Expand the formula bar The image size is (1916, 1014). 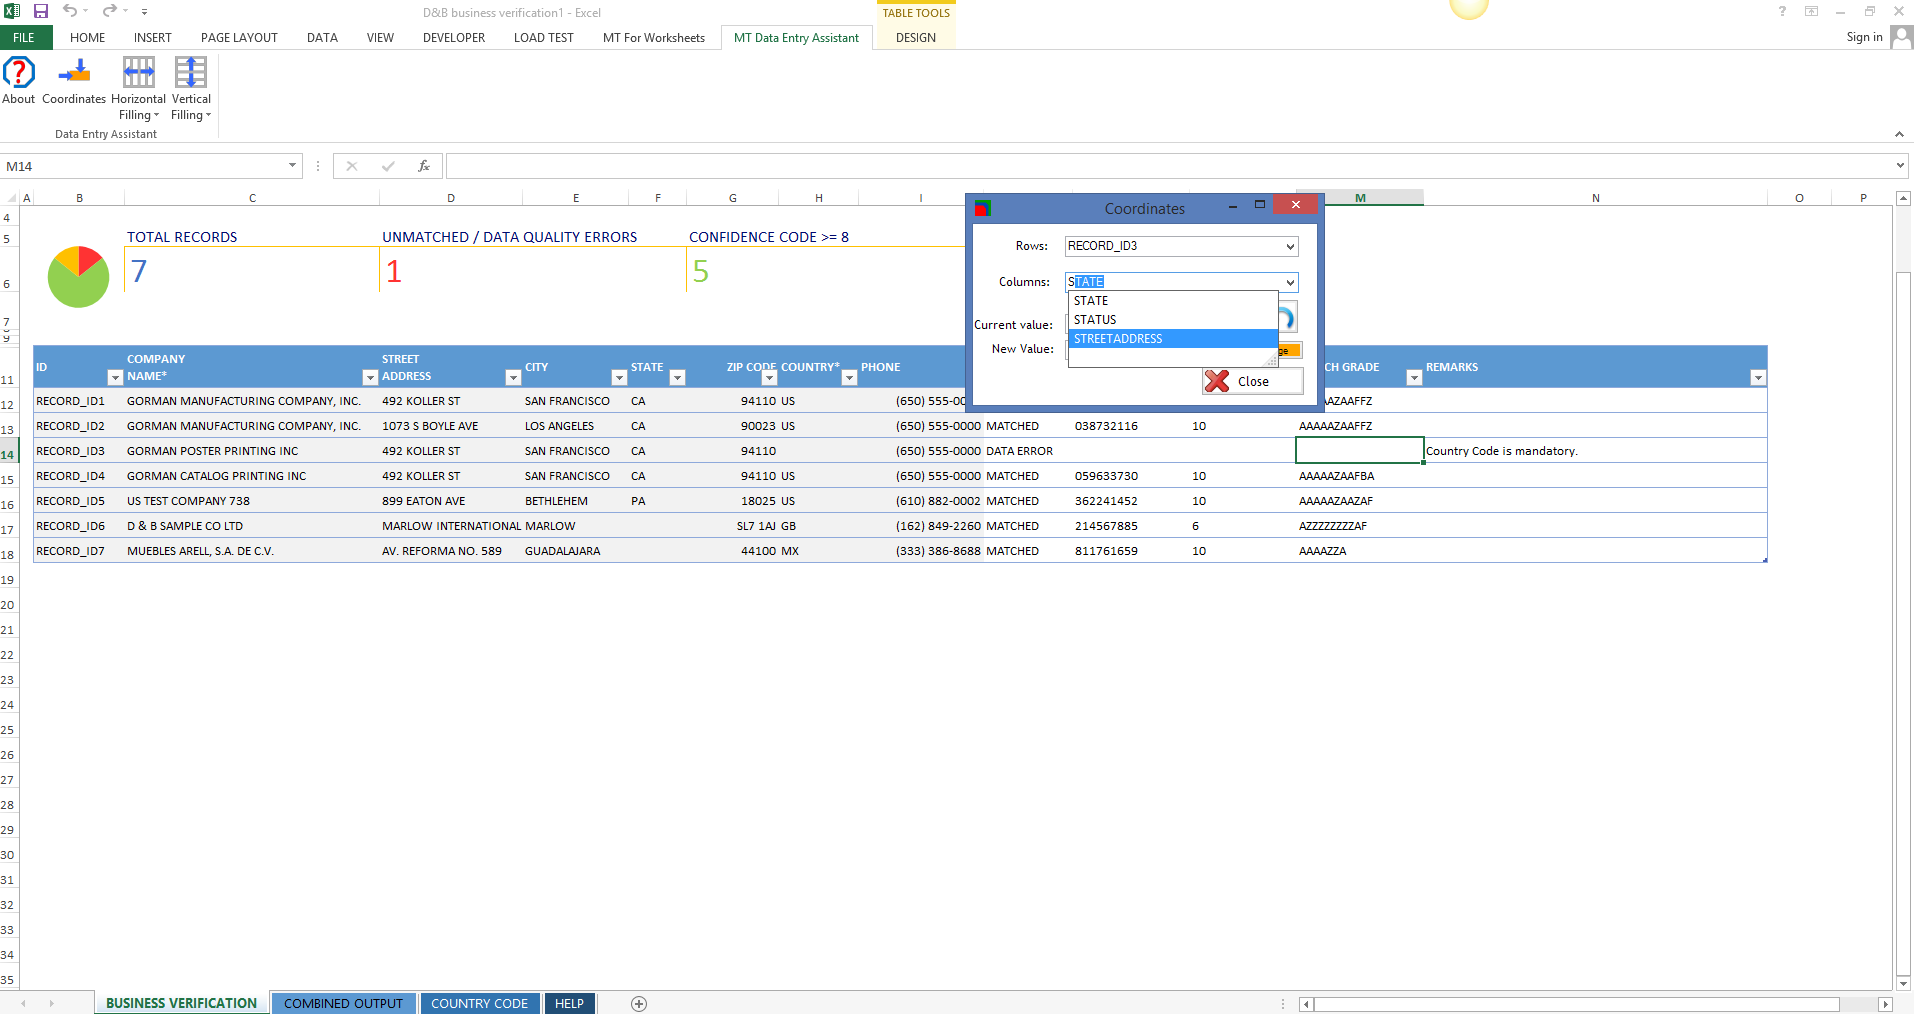click(1900, 166)
